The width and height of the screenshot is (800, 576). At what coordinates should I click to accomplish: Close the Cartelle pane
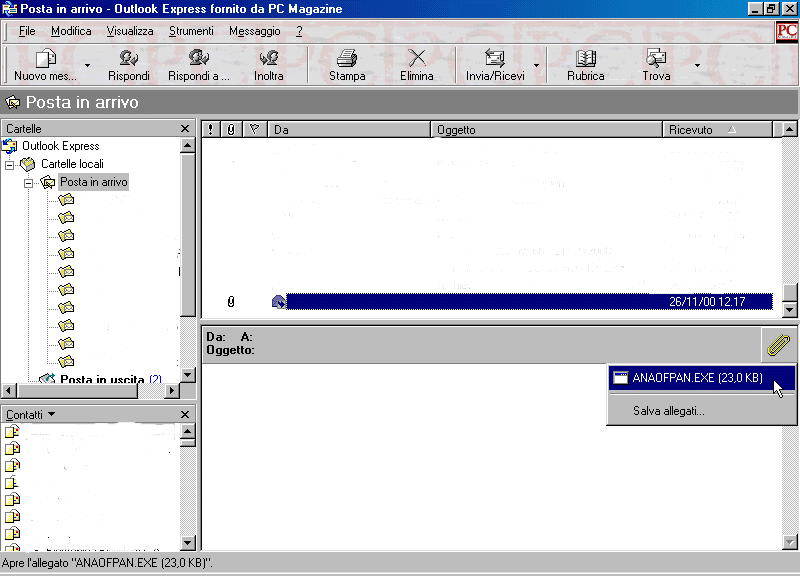pos(185,129)
